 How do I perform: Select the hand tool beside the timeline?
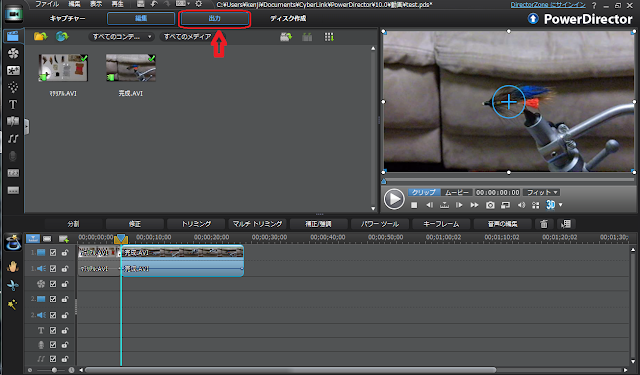coord(13,267)
